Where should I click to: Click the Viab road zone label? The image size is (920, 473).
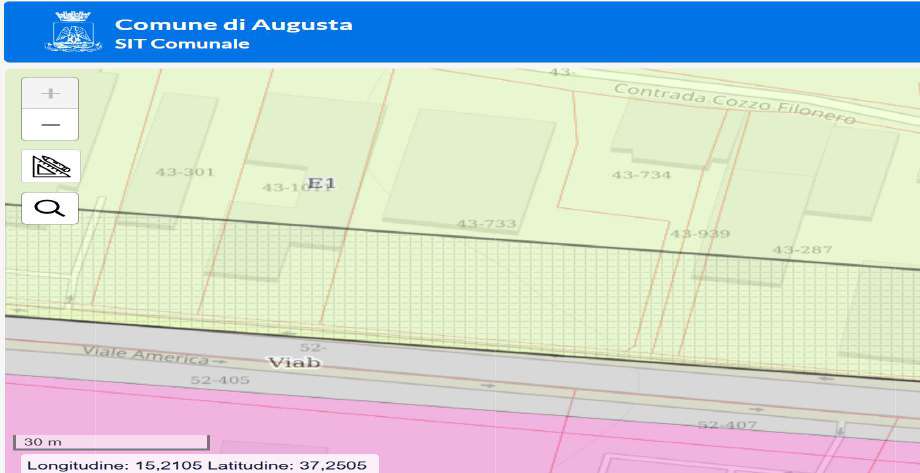295,362
